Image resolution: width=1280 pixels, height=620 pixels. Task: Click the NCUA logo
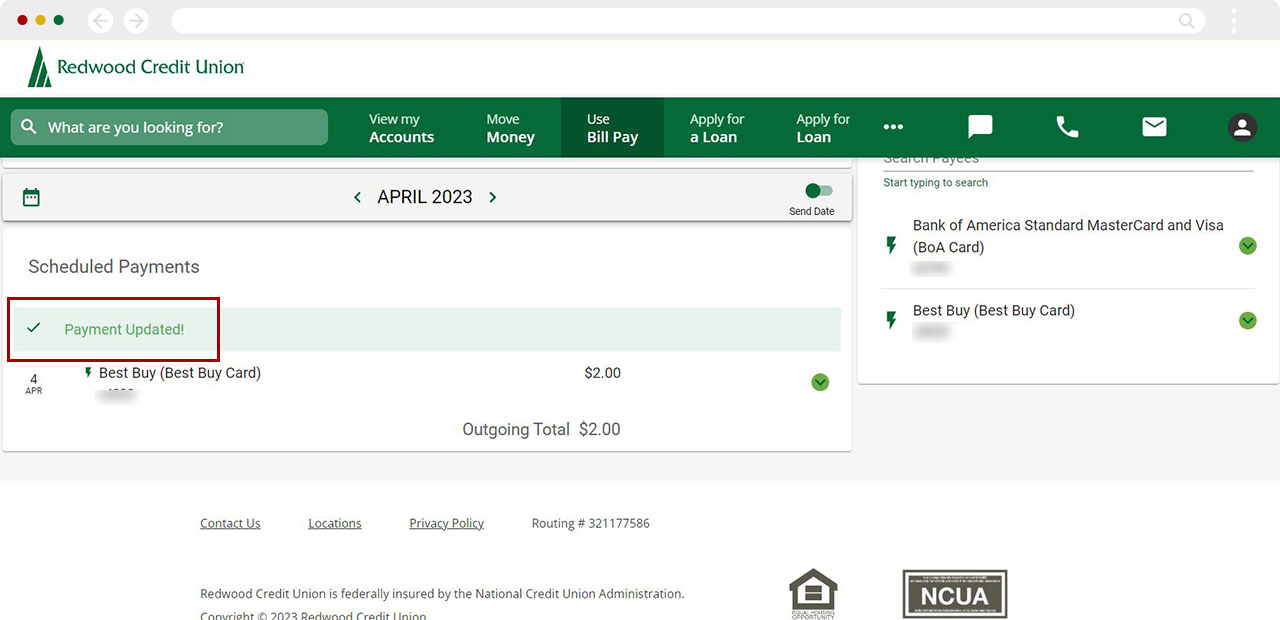pos(955,594)
